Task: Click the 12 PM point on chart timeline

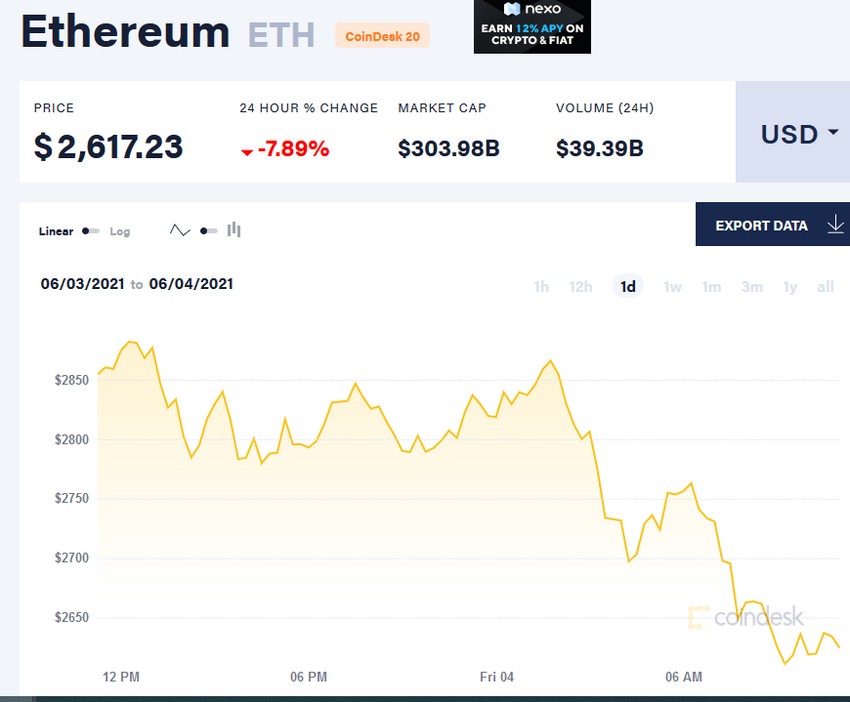Action: [121, 677]
